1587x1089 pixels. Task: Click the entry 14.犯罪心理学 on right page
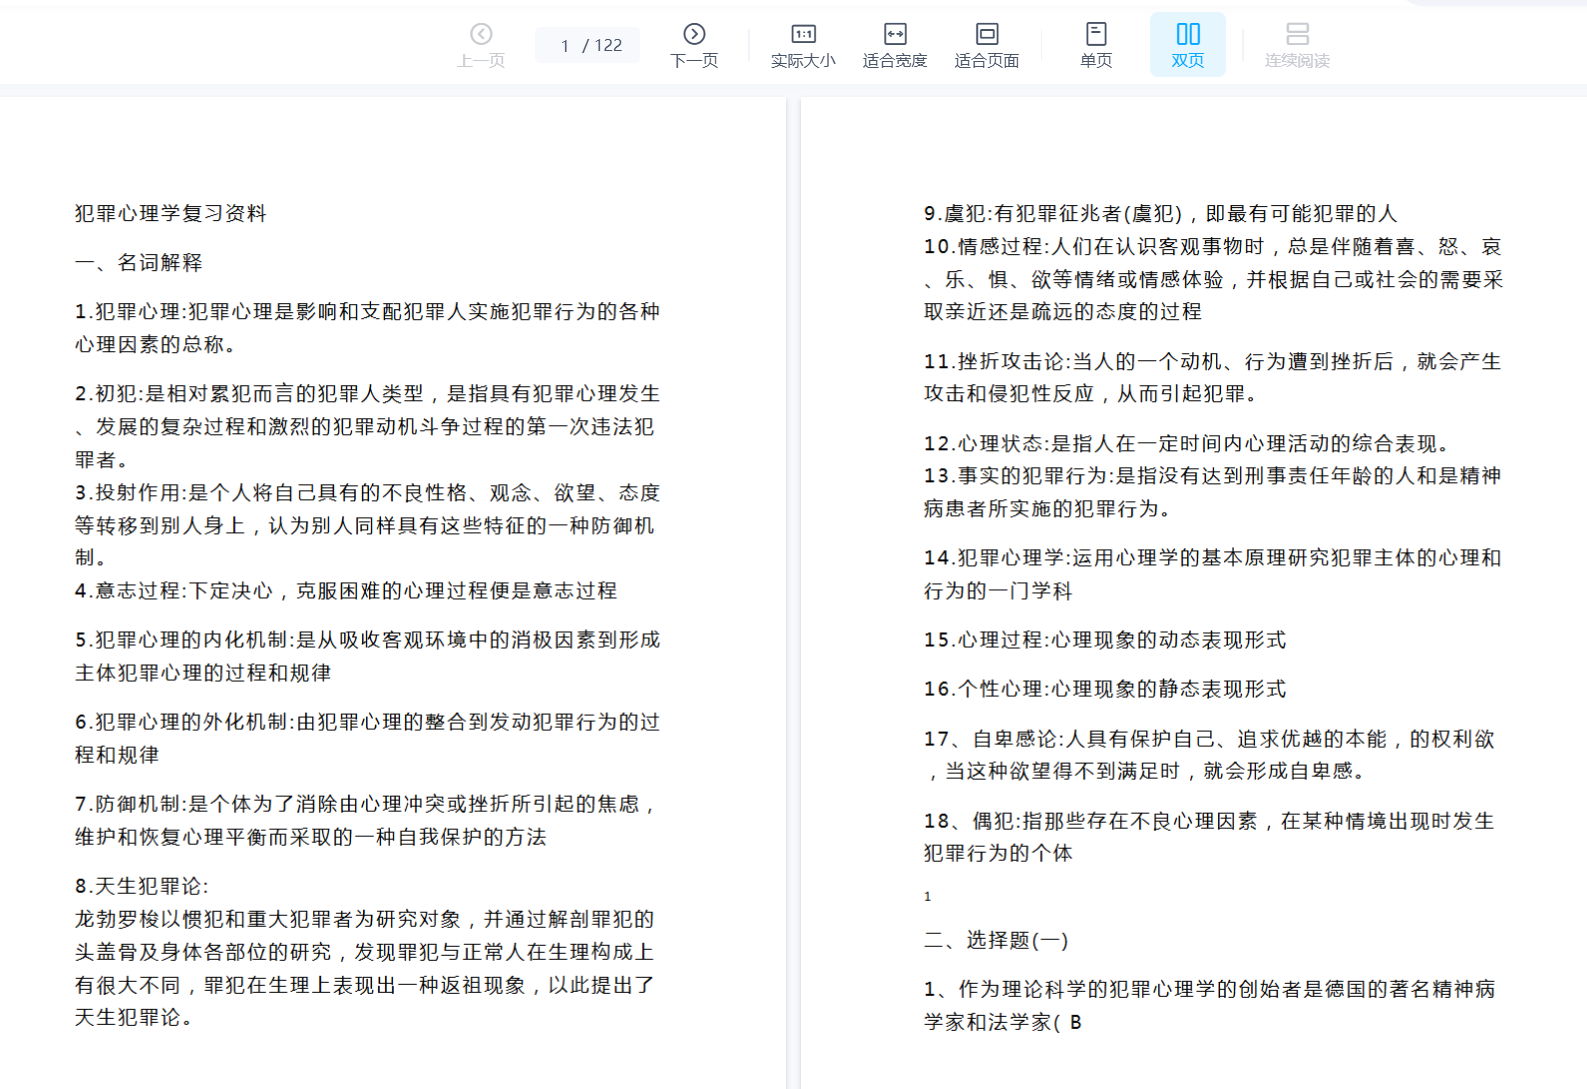click(1212, 558)
